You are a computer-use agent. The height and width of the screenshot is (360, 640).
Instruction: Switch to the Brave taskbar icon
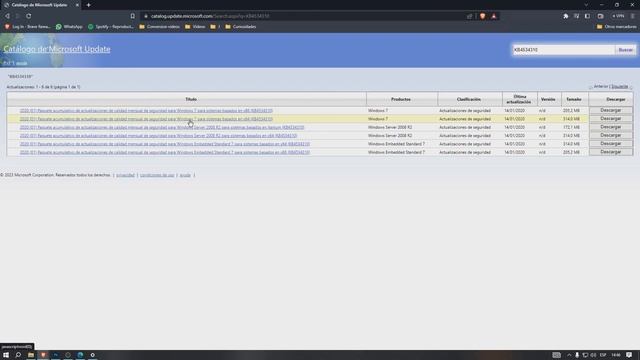pyautogui.click(x=43, y=355)
